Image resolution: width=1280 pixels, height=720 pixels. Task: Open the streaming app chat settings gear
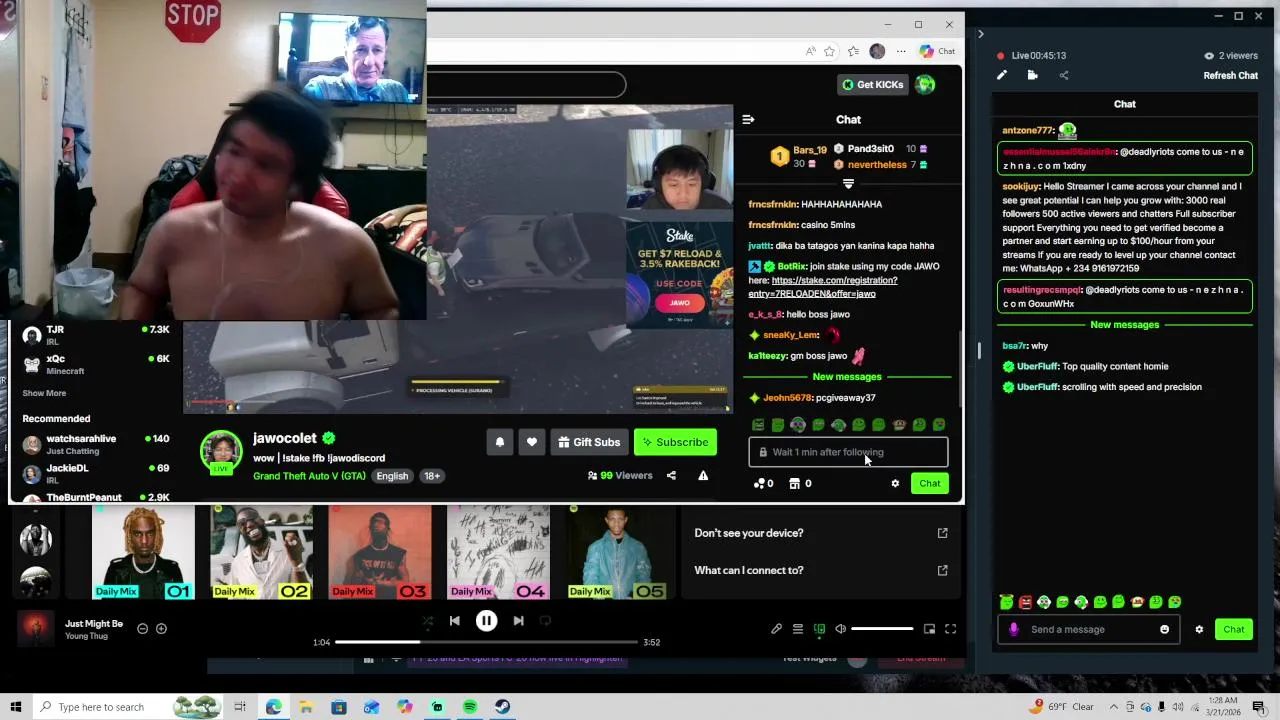[1199, 630]
